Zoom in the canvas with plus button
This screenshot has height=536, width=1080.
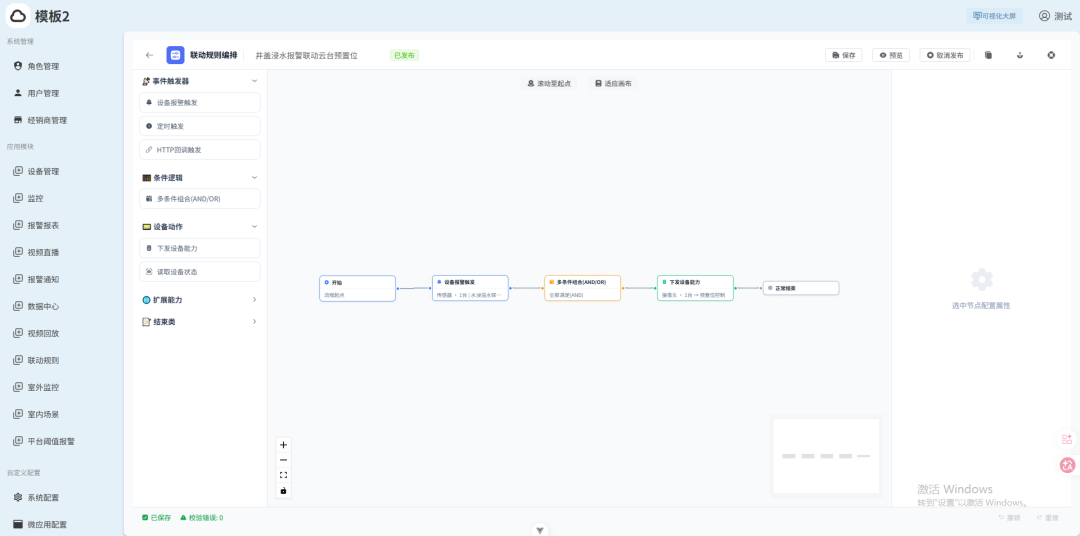[283, 445]
